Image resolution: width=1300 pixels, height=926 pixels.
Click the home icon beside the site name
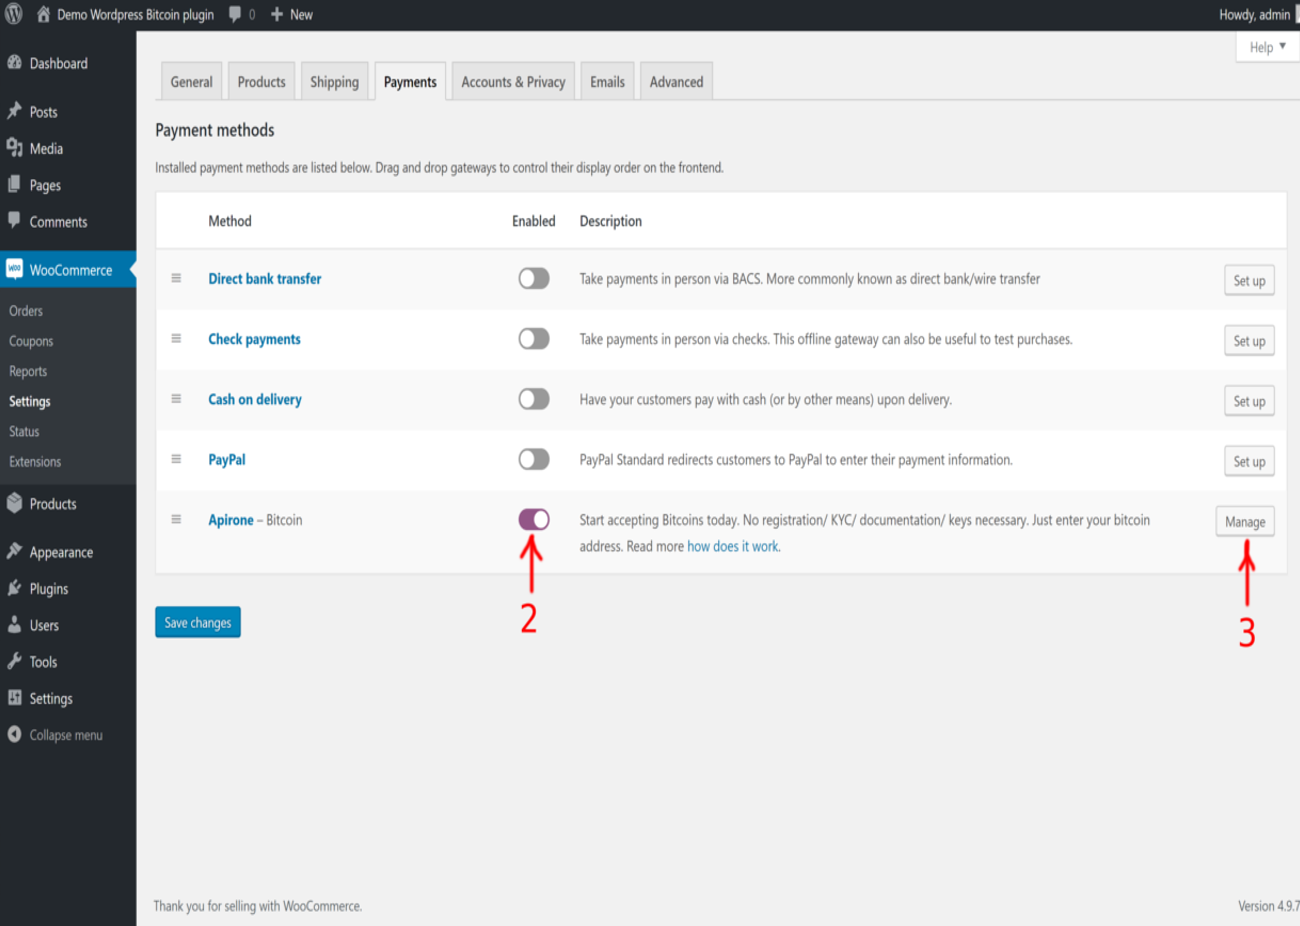point(43,14)
